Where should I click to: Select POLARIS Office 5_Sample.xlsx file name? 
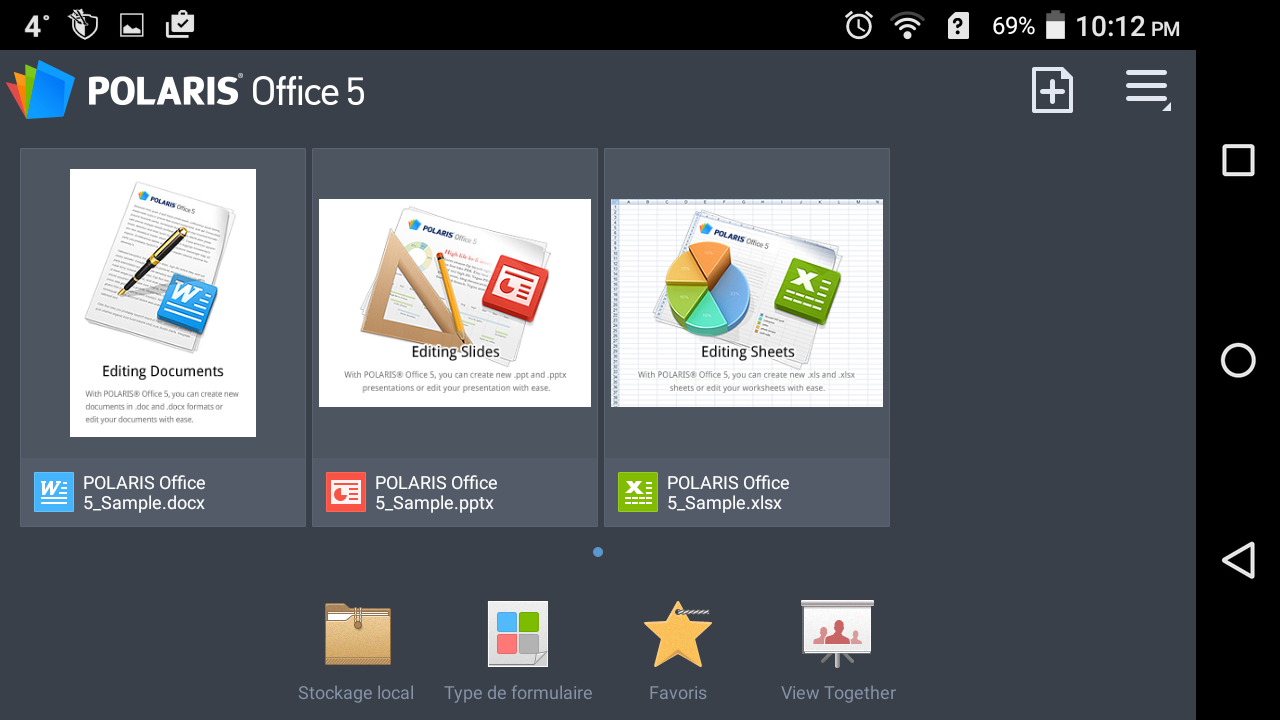(728, 492)
